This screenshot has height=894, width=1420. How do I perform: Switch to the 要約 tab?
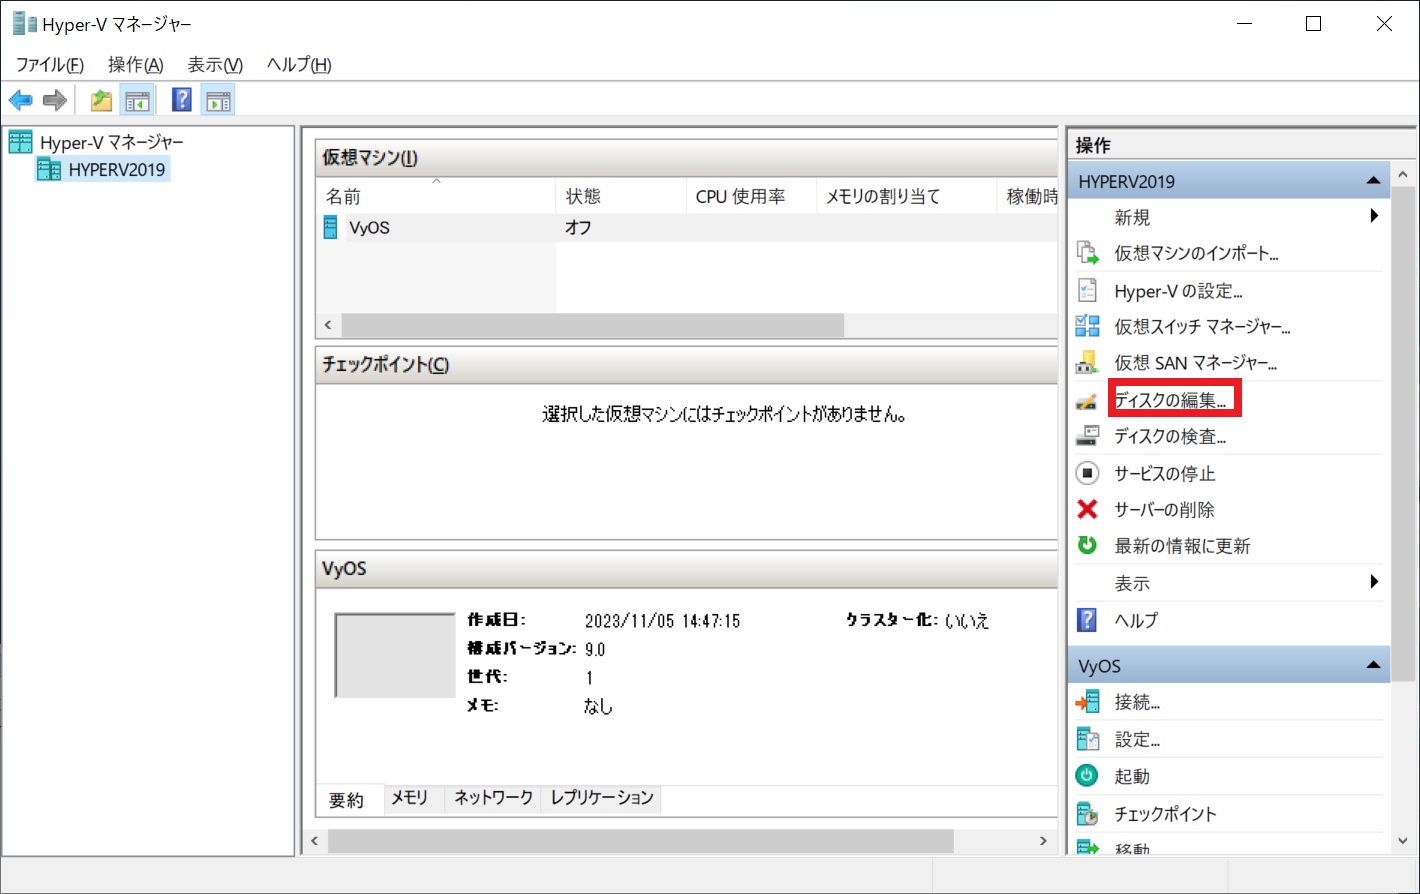pos(347,800)
